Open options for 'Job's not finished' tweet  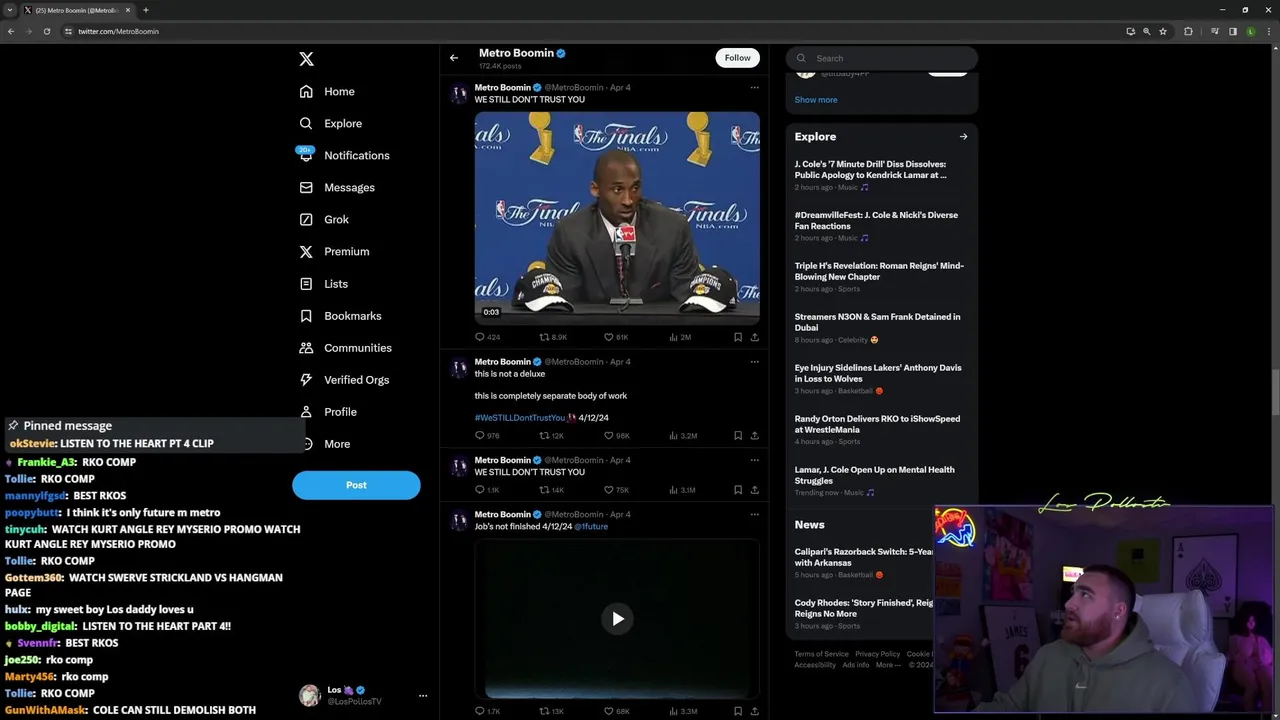point(754,515)
